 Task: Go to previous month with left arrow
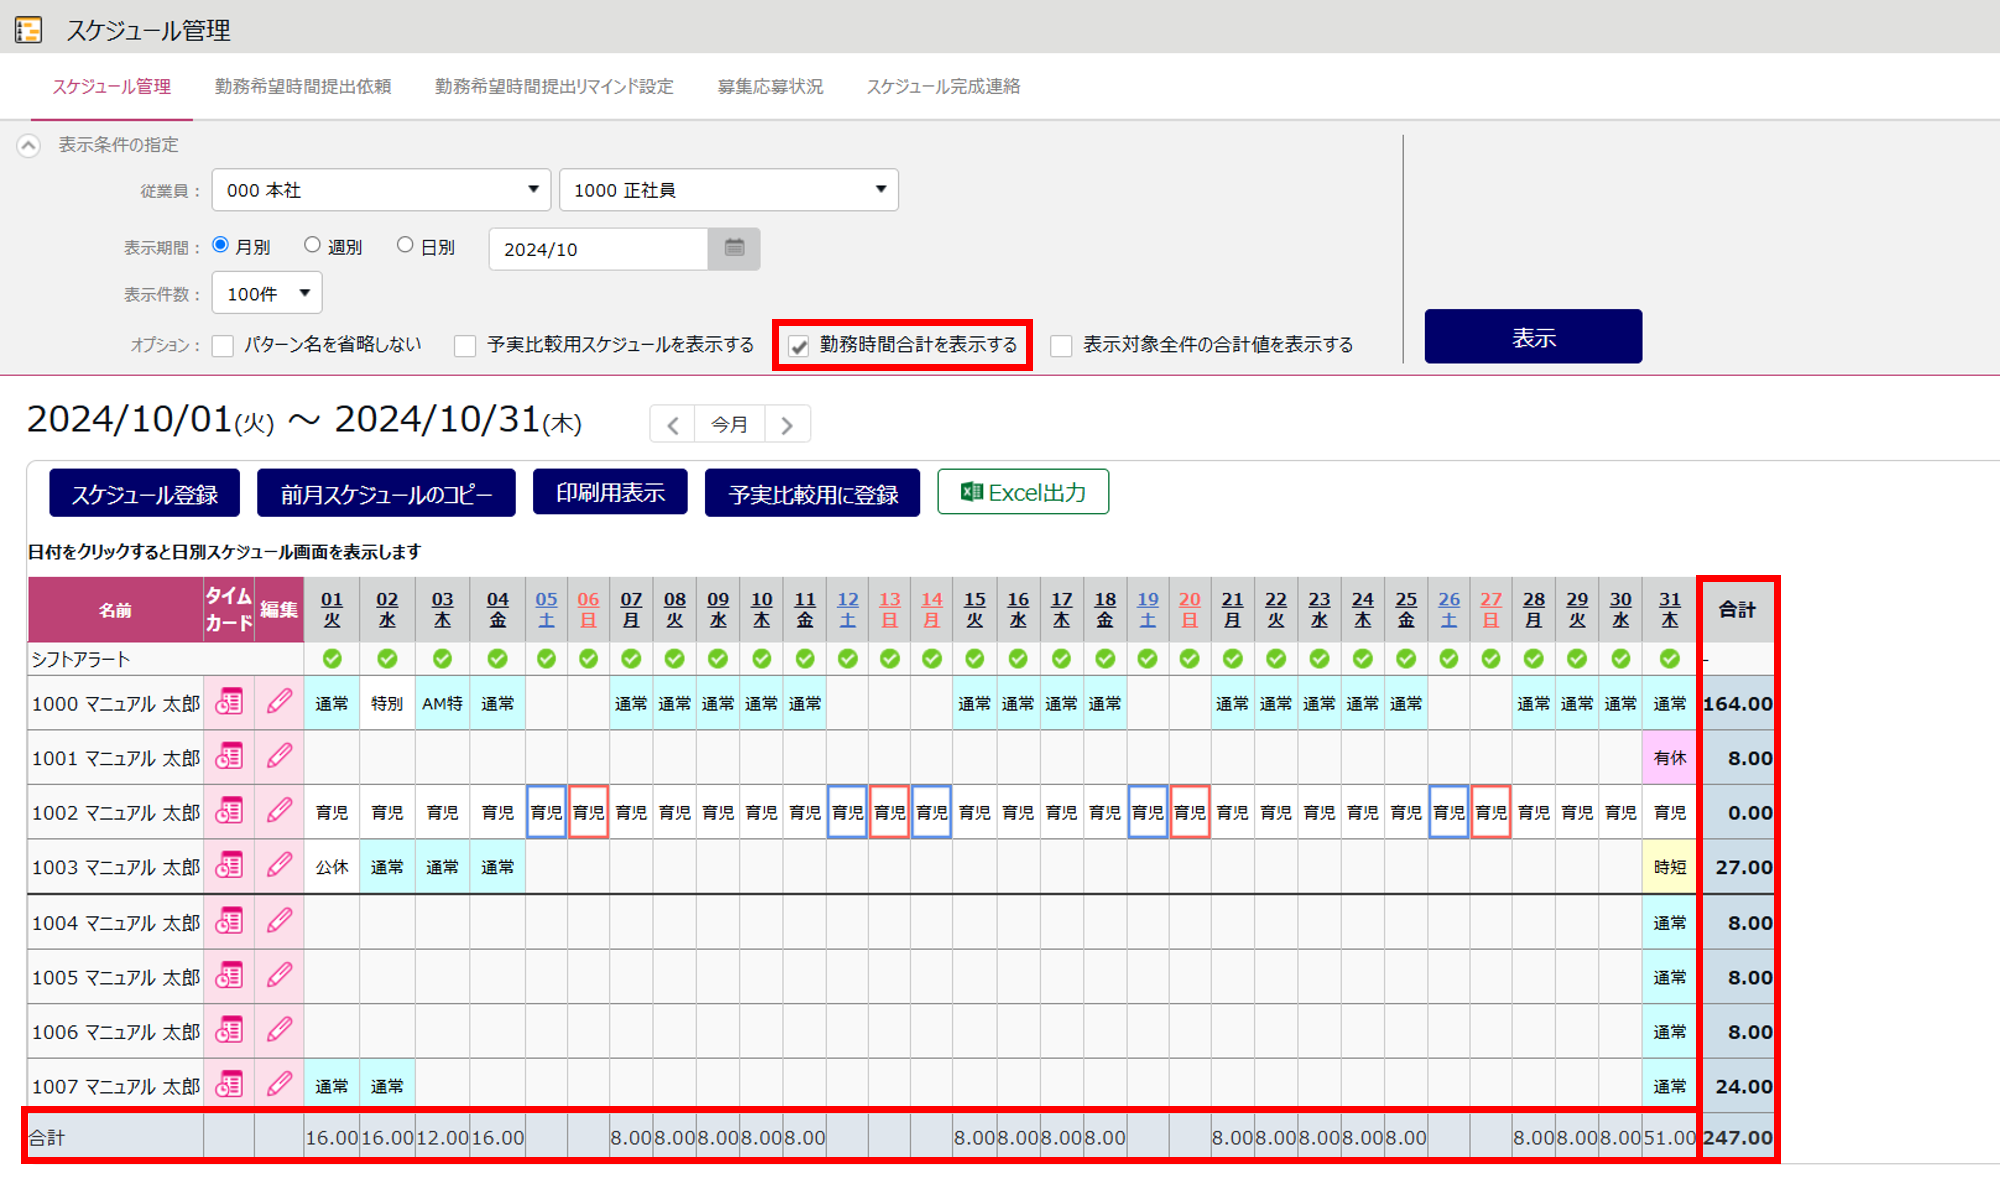pyautogui.click(x=673, y=425)
